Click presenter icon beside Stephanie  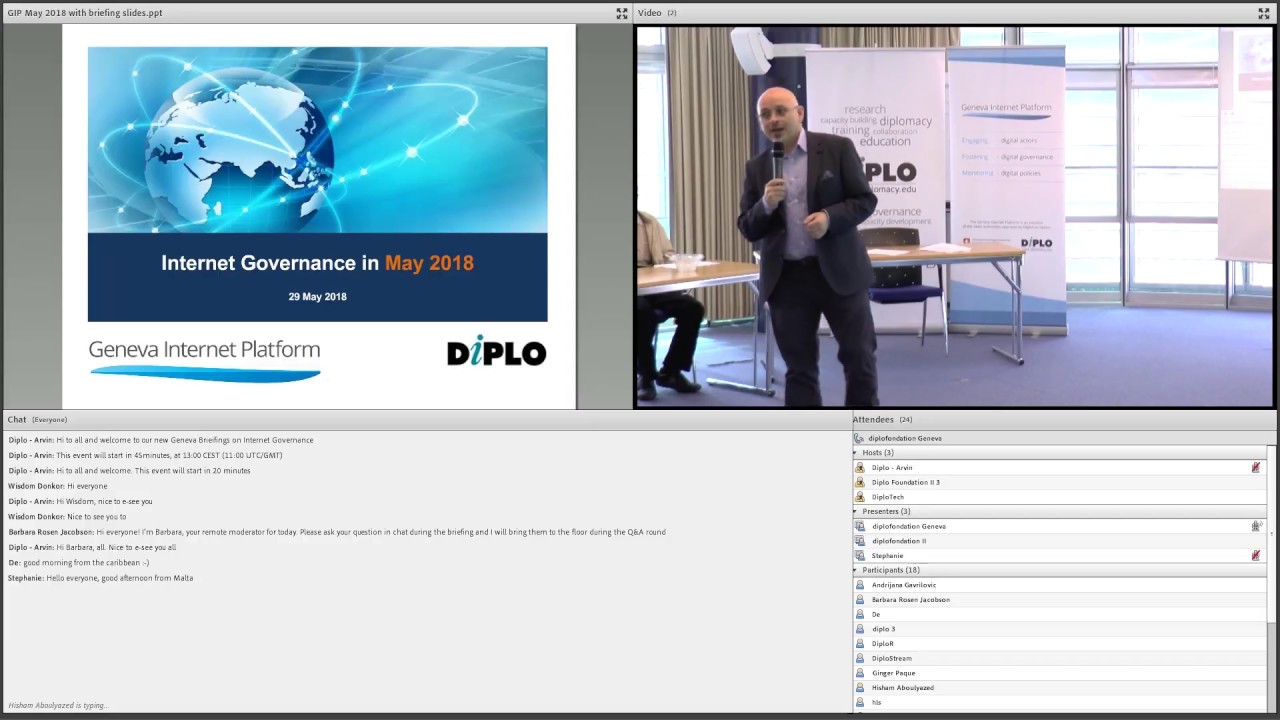click(859, 555)
